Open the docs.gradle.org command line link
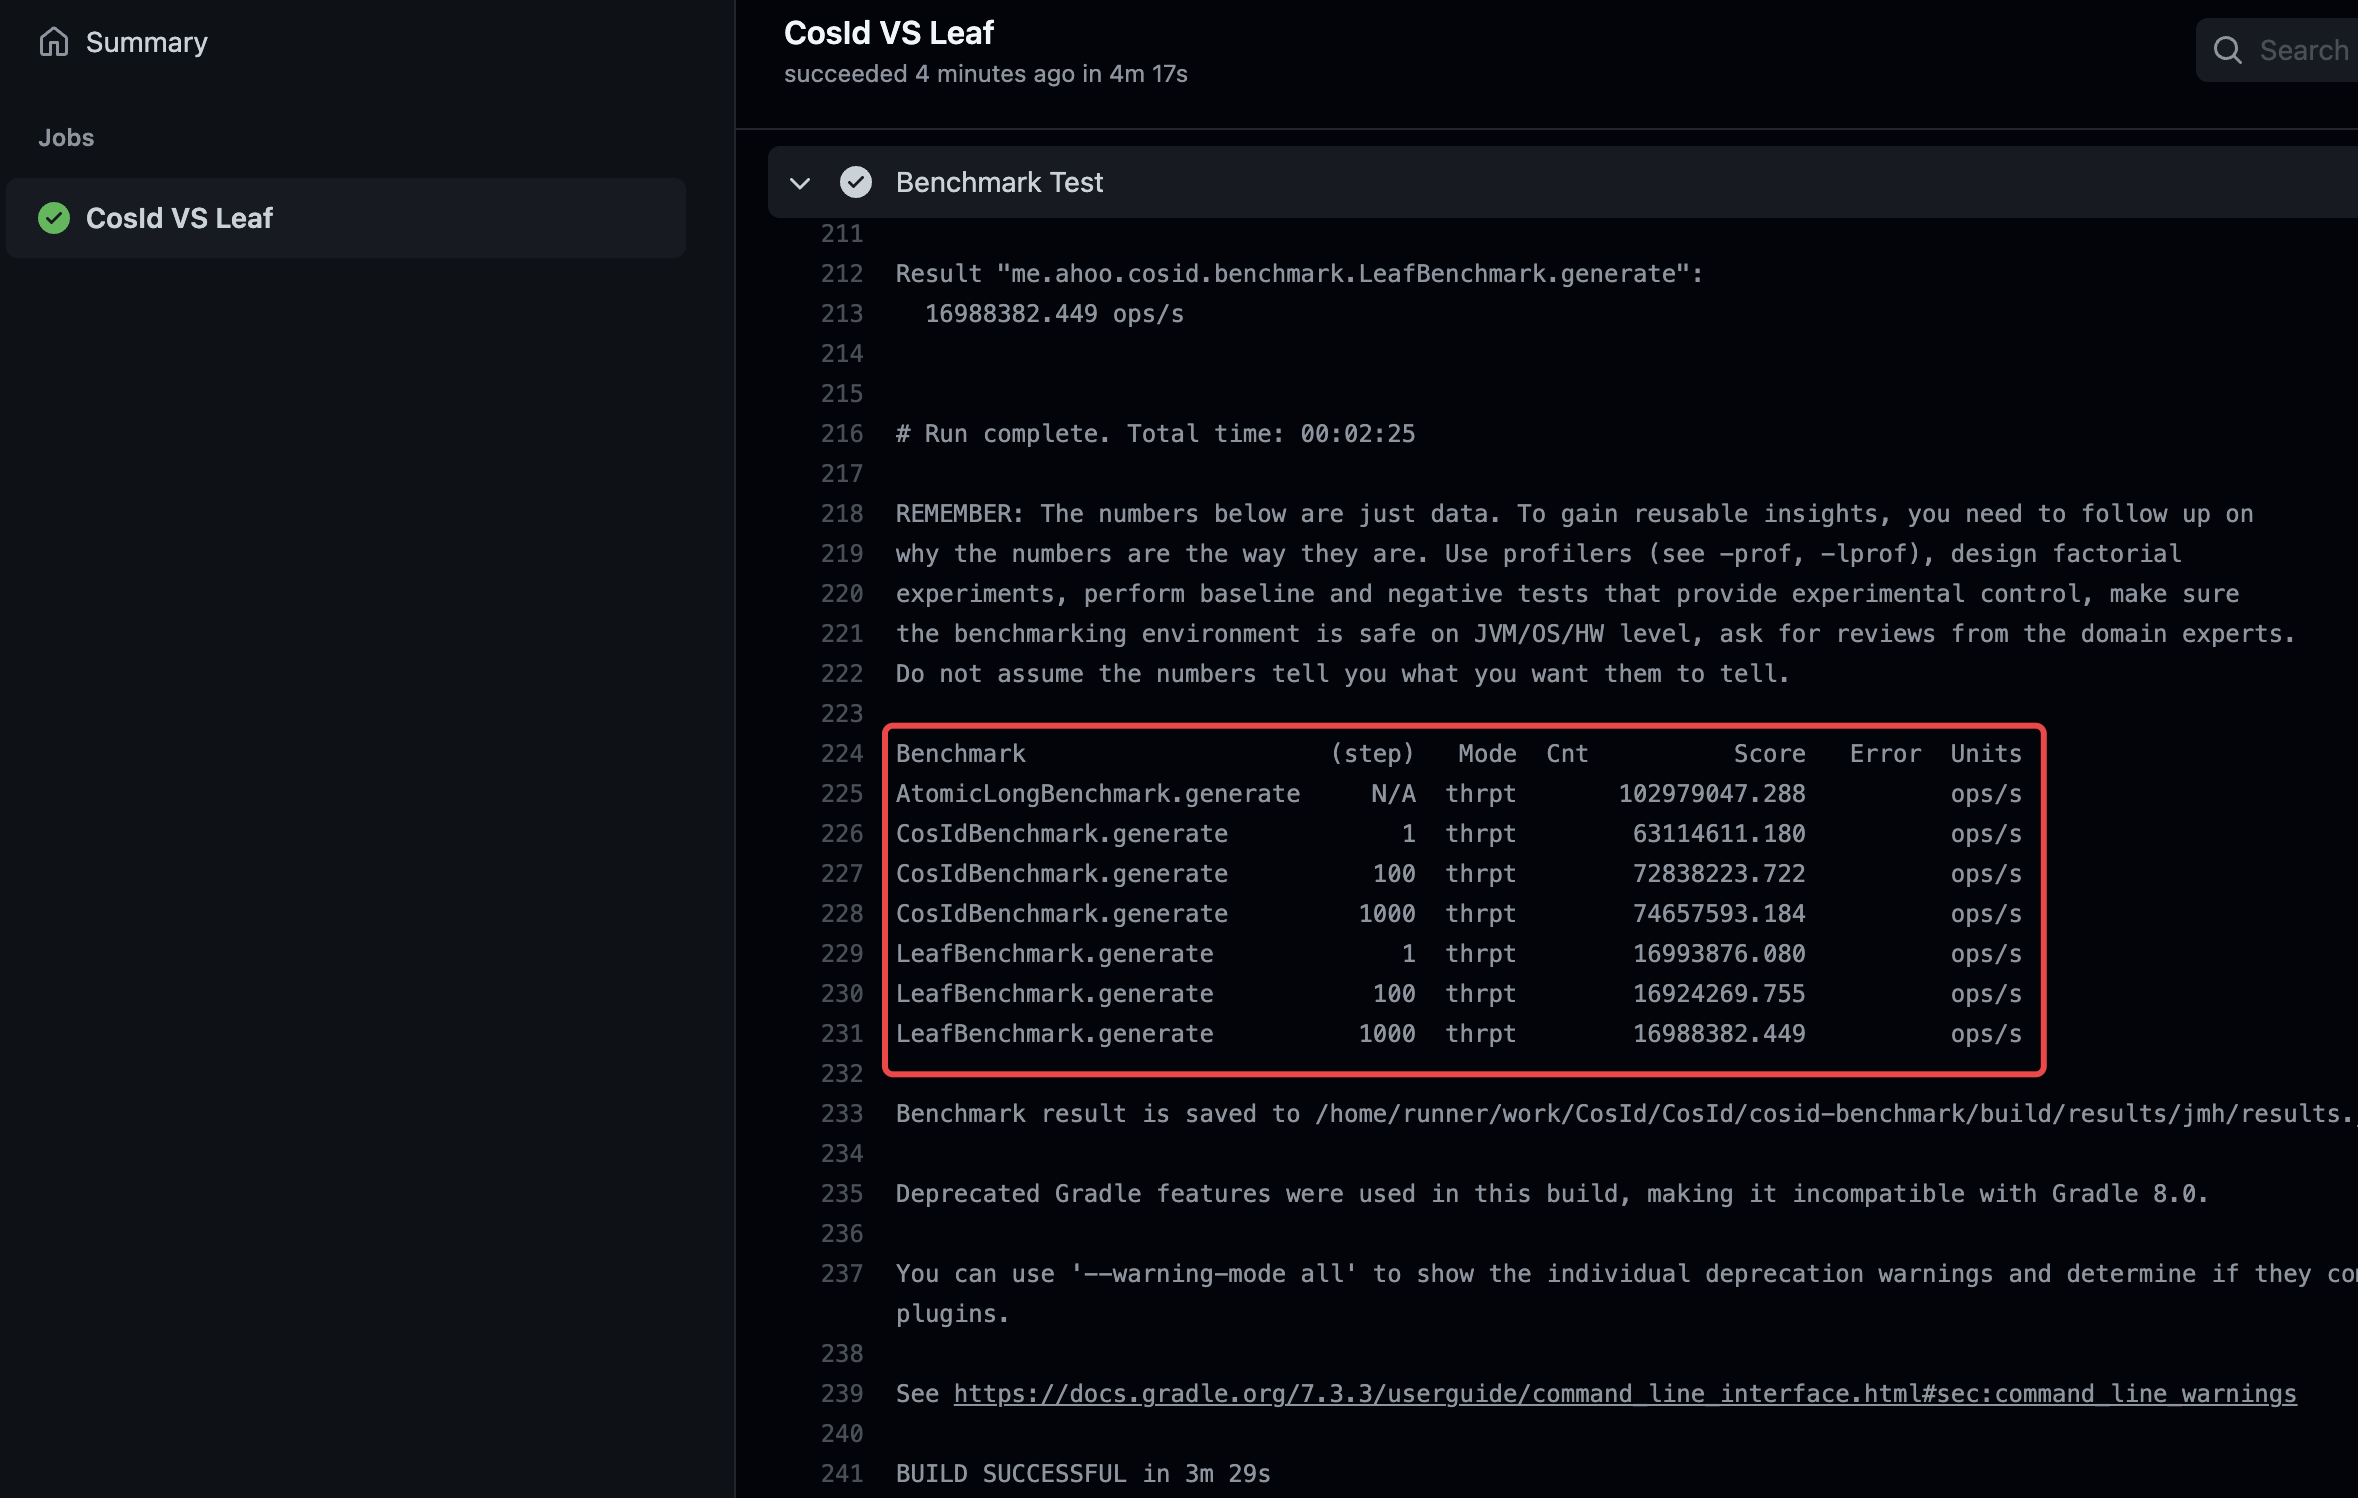The image size is (2358, 1498). 1624,1394
